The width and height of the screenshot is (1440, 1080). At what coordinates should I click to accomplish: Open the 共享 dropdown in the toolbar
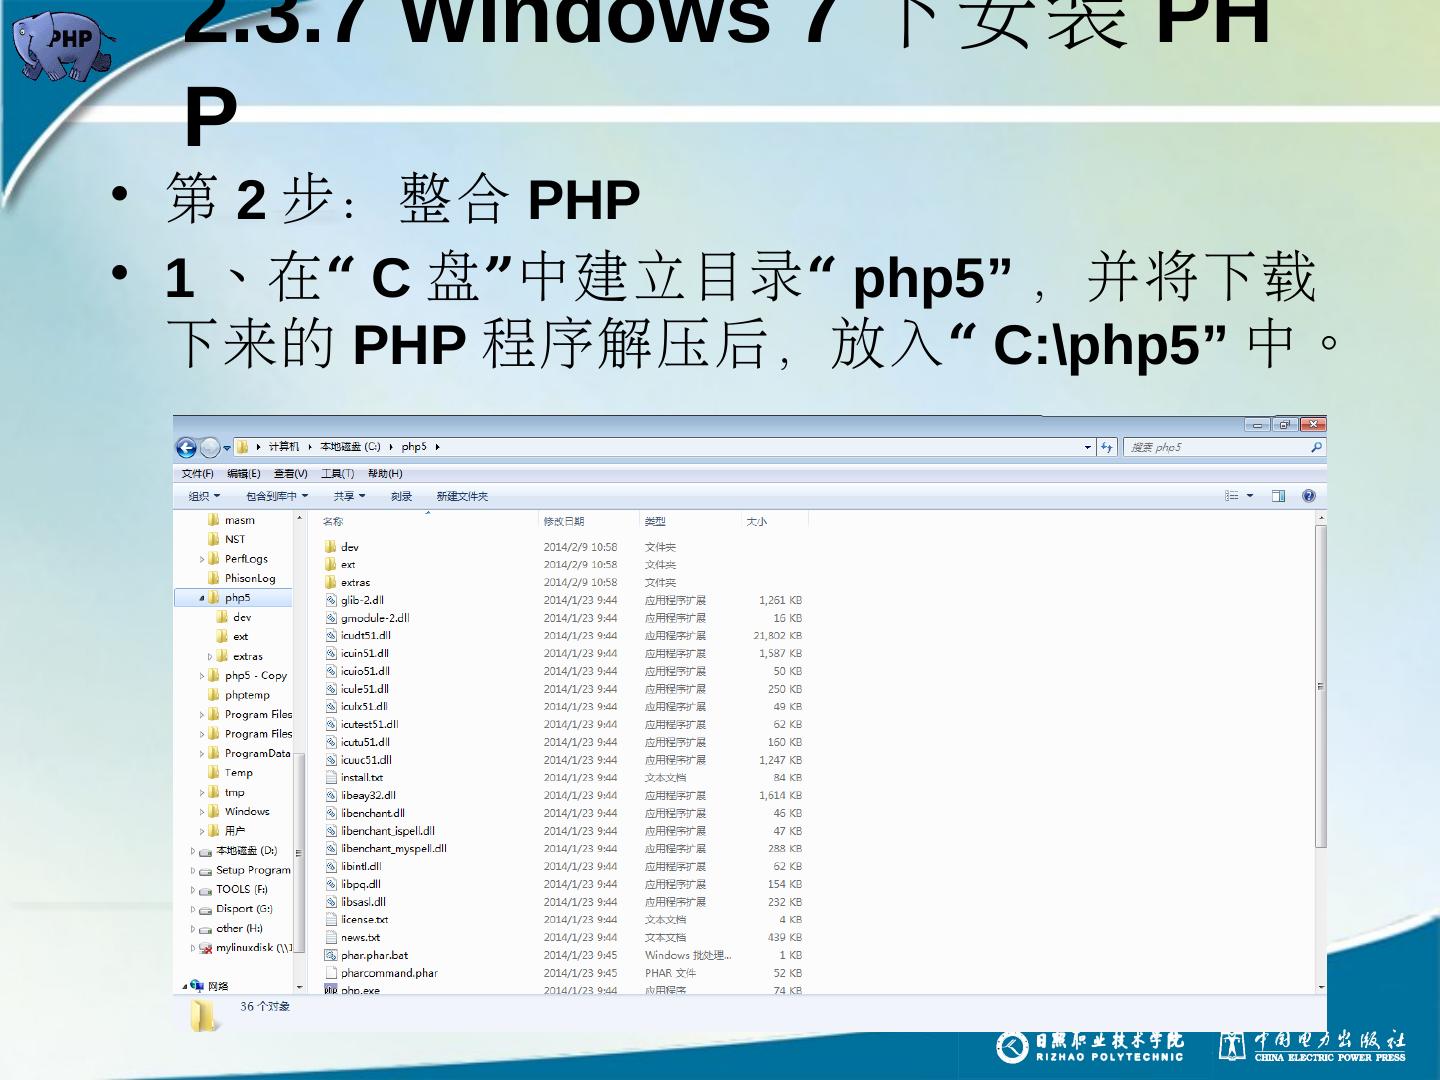click(x=349, y=496)
